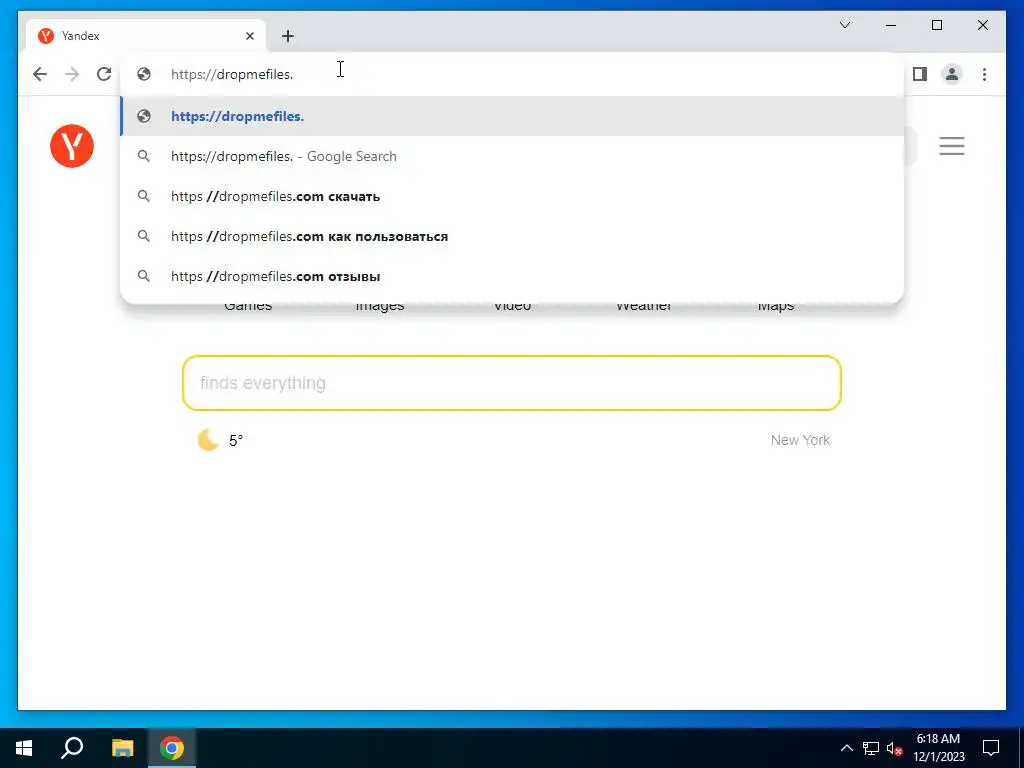Pick the dropmefiles.com отзывы suggestion
Screen dimensions: 1024x768
click(x=512, y=276)
